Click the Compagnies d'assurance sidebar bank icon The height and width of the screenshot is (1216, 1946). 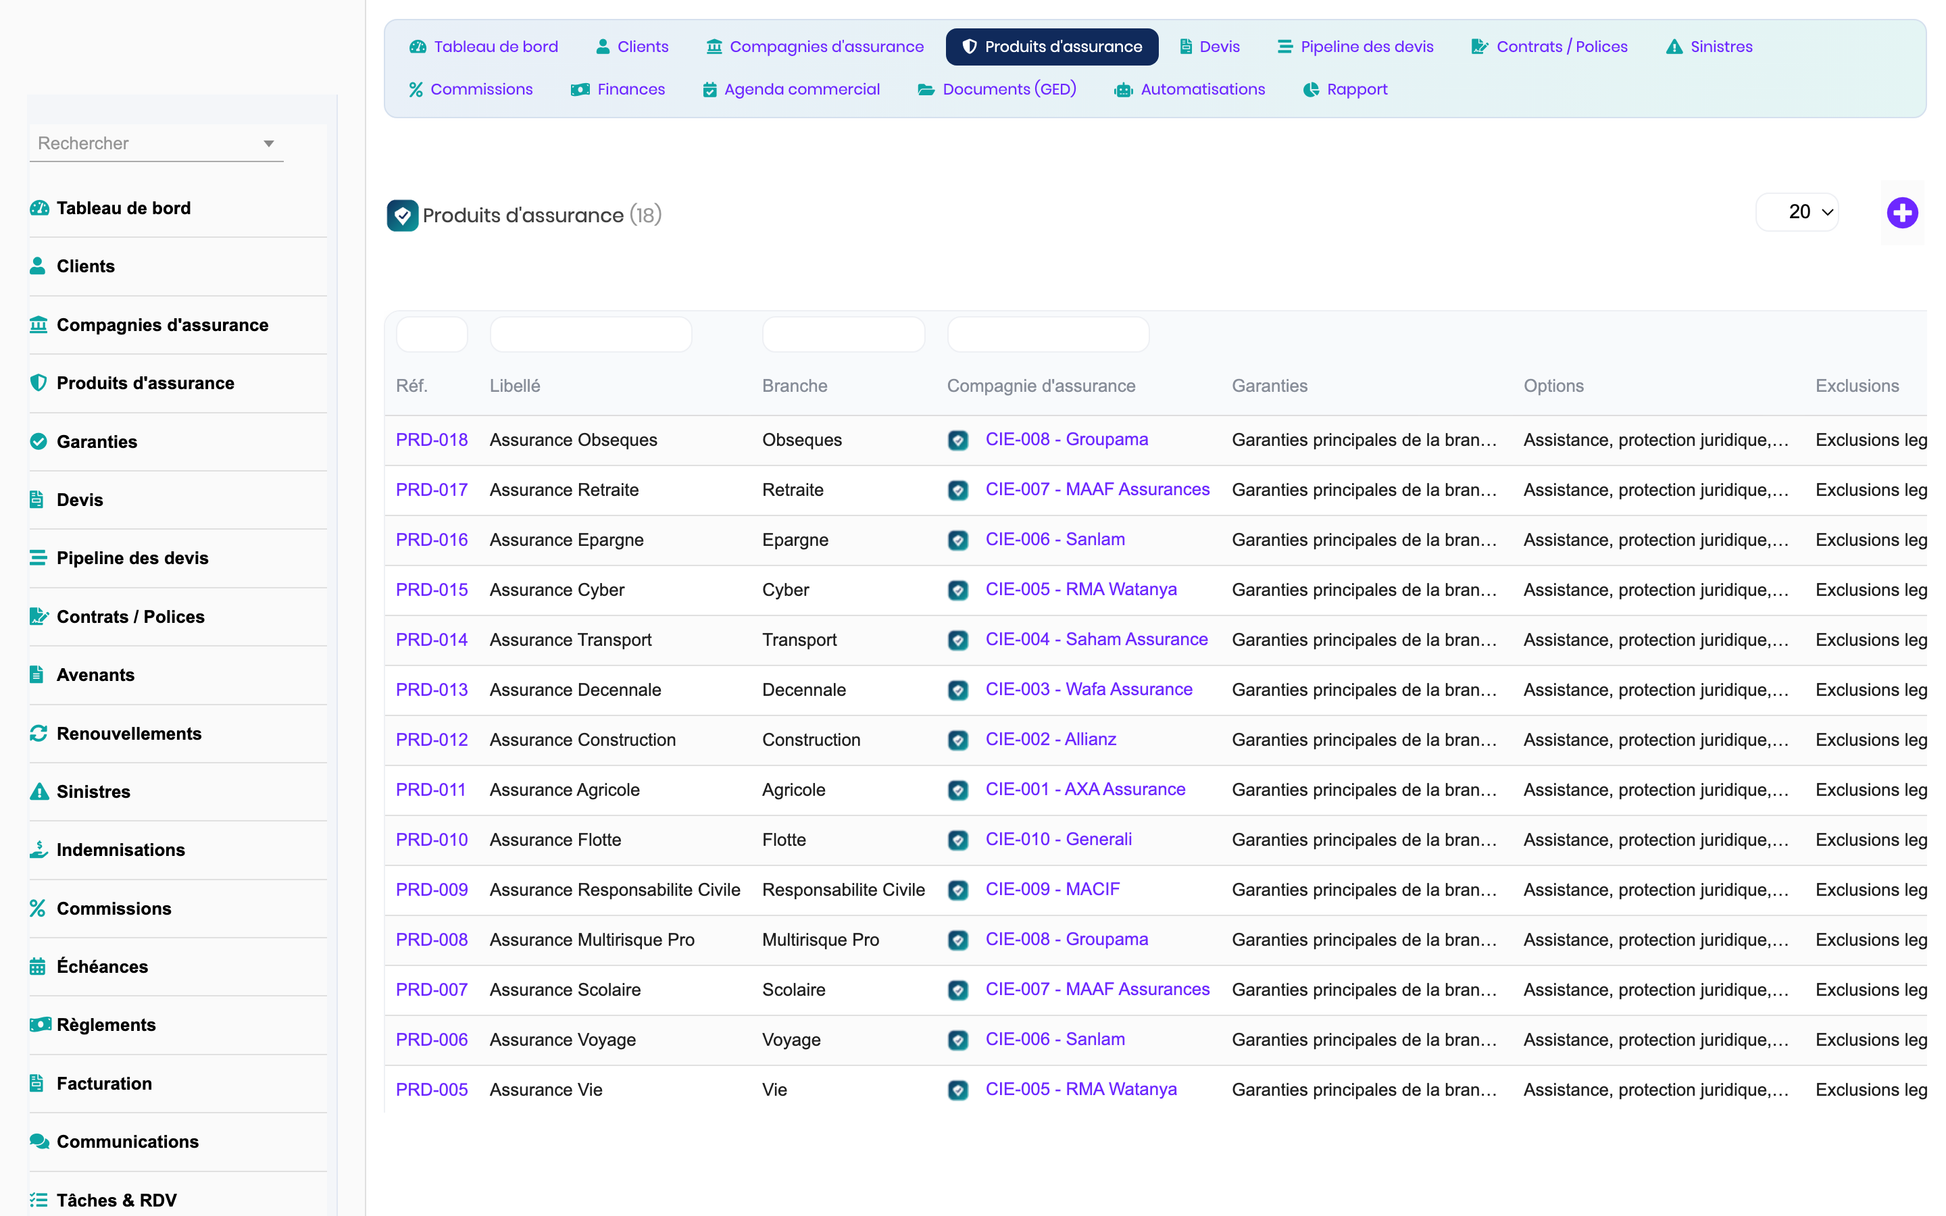(39, 325)
